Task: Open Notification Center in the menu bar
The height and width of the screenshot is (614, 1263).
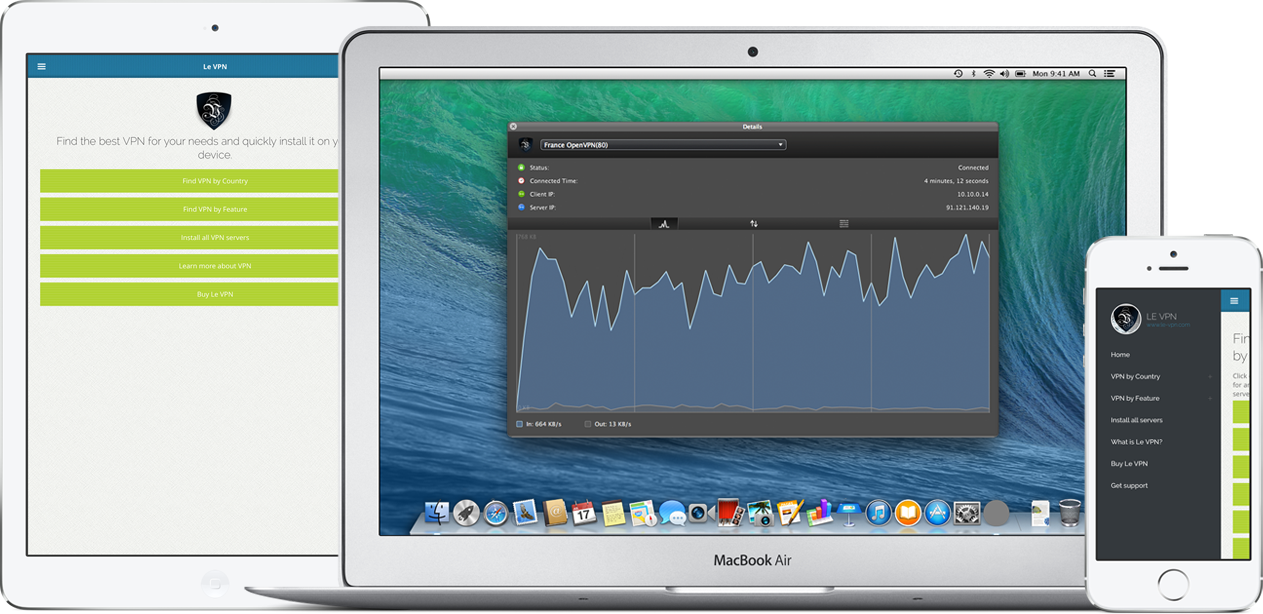Action: (1109, 73)
